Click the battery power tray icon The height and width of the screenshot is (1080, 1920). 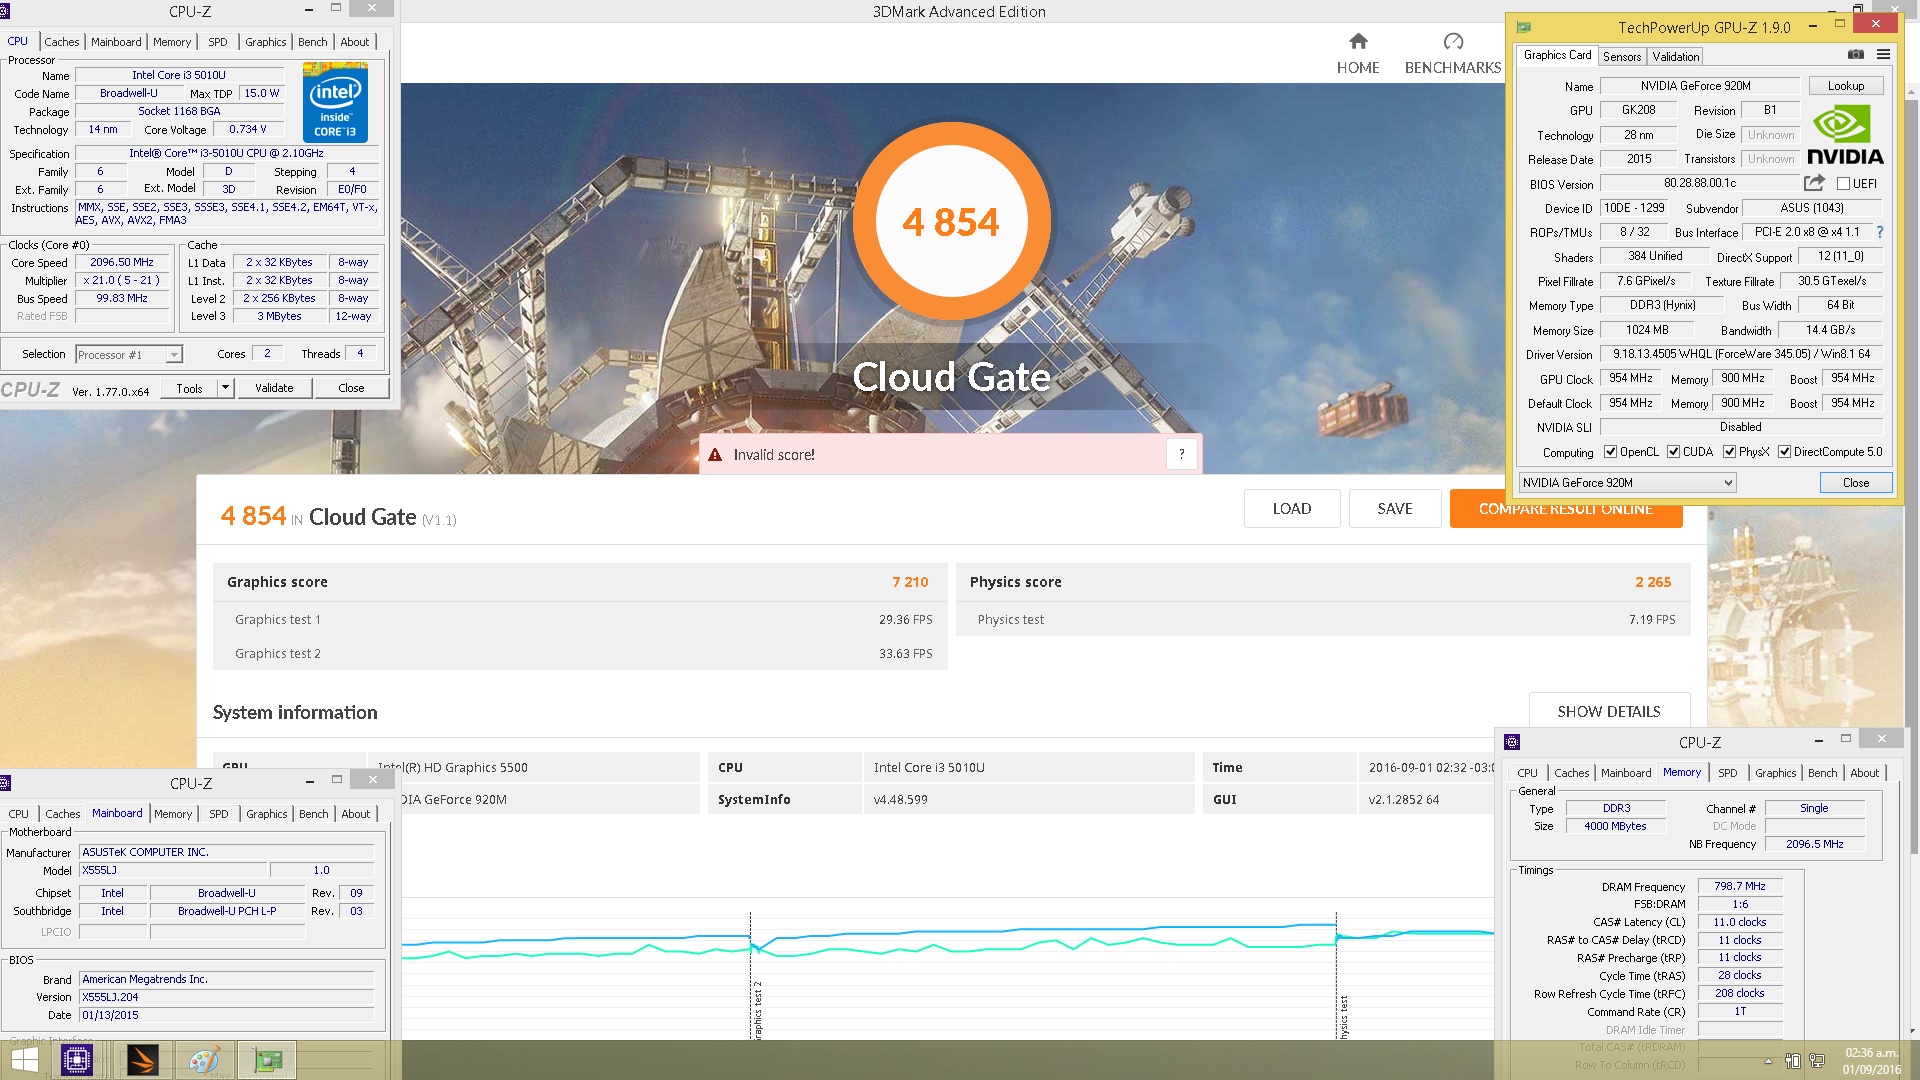point(1793,1061)
